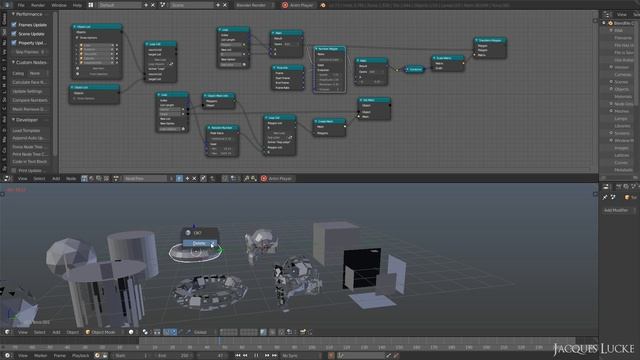Expand the Objects row in the outliner
Viewport: 640px width, 360px height.
pos(611,89)
